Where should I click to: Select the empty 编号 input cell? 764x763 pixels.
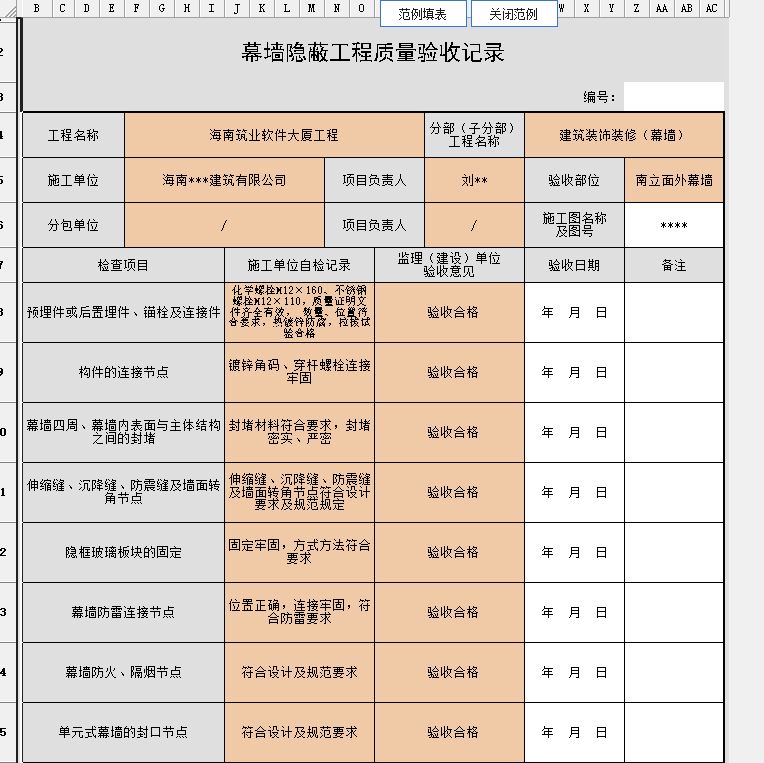click(x=673, y=97)
